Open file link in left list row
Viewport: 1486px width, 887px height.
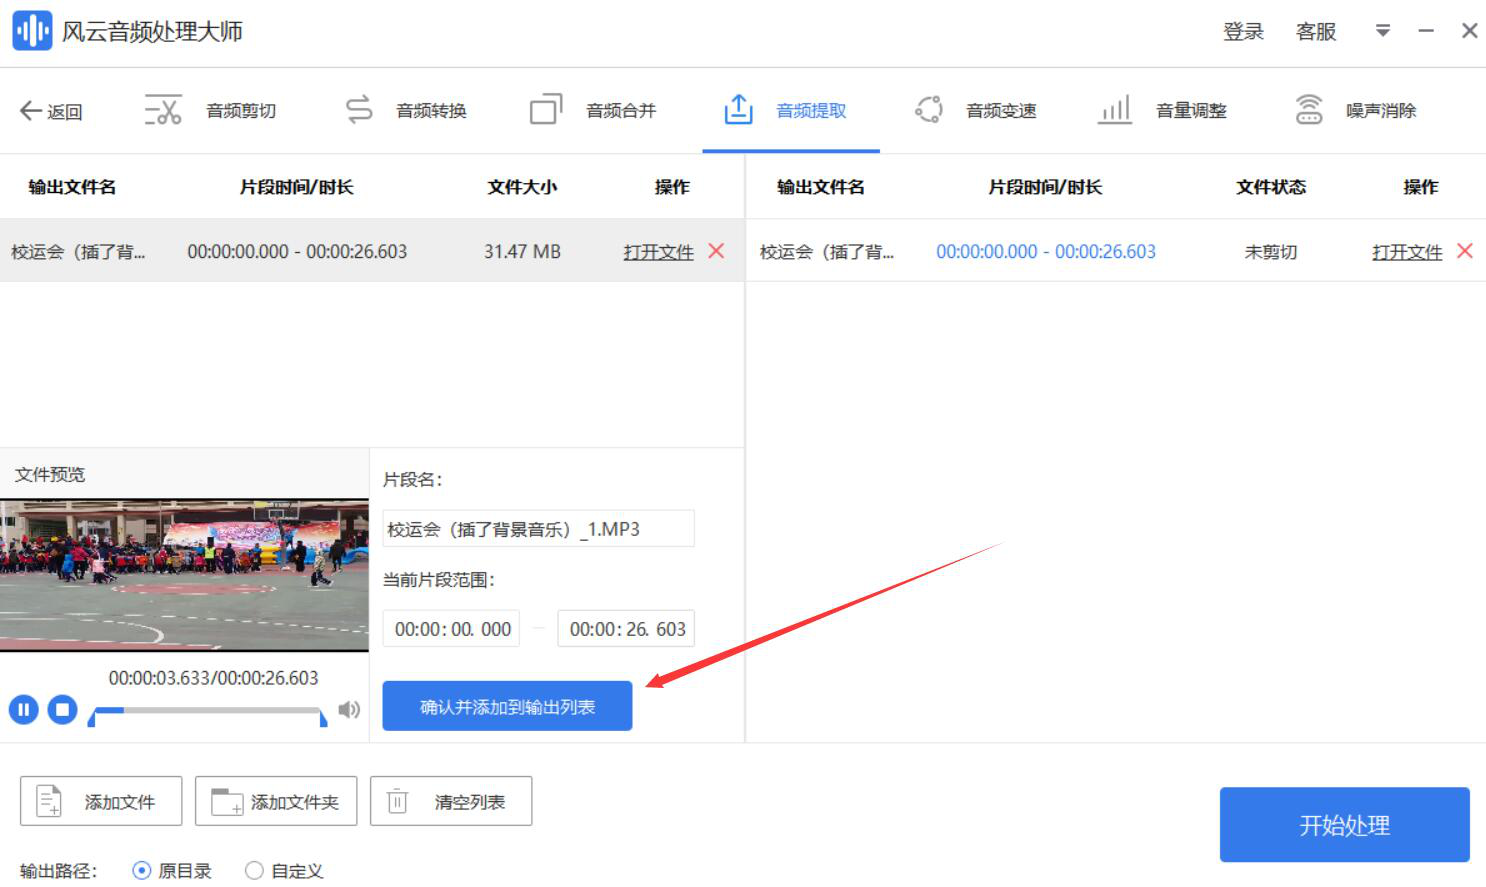tap(658, 252)
